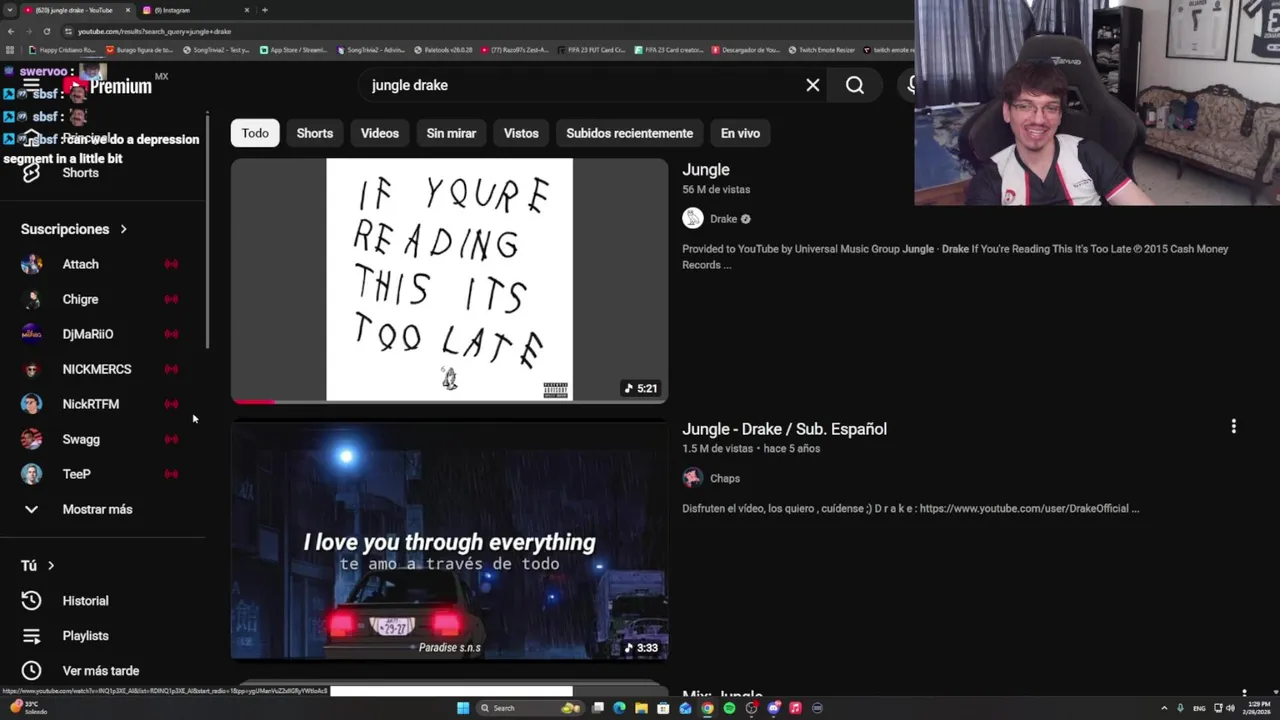Open the rainy car lyric video thumbnail
The height and width of the screenshot is (720, 1280).
pos(449,540)
